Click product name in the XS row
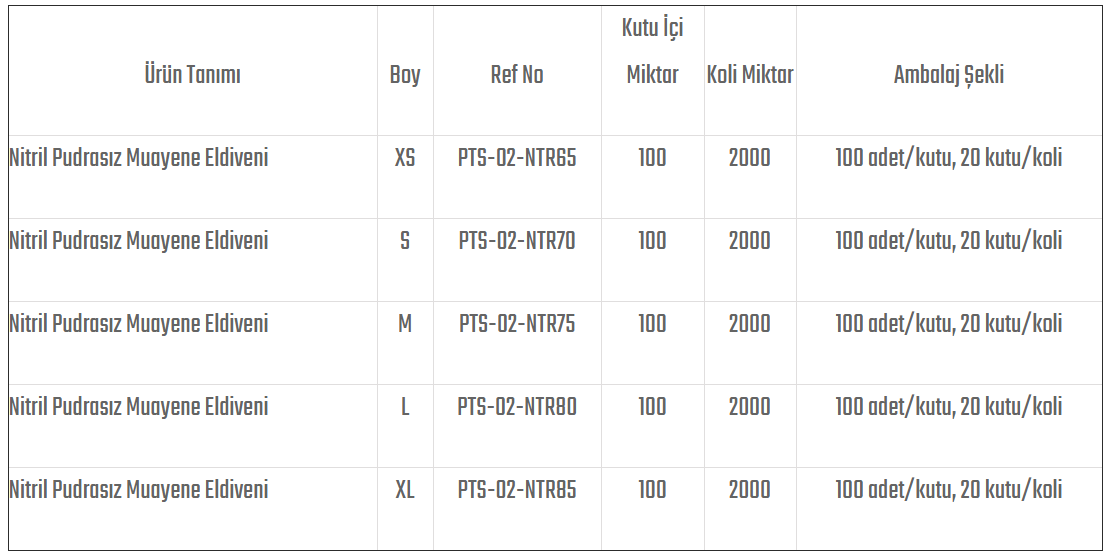Screen dimensions: 1111x558 pos(139,158)
